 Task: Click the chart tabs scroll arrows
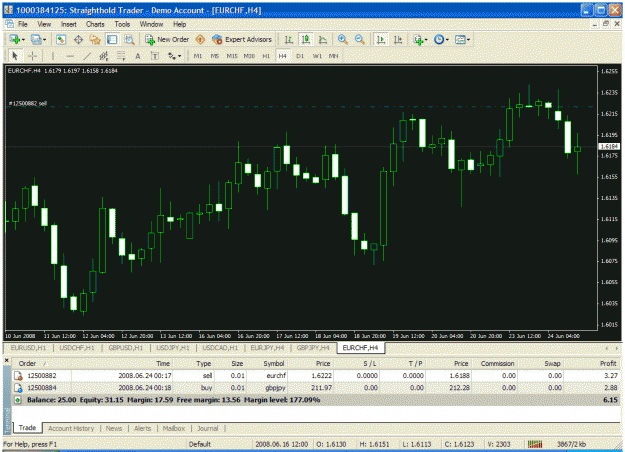(x=612, y=348)
